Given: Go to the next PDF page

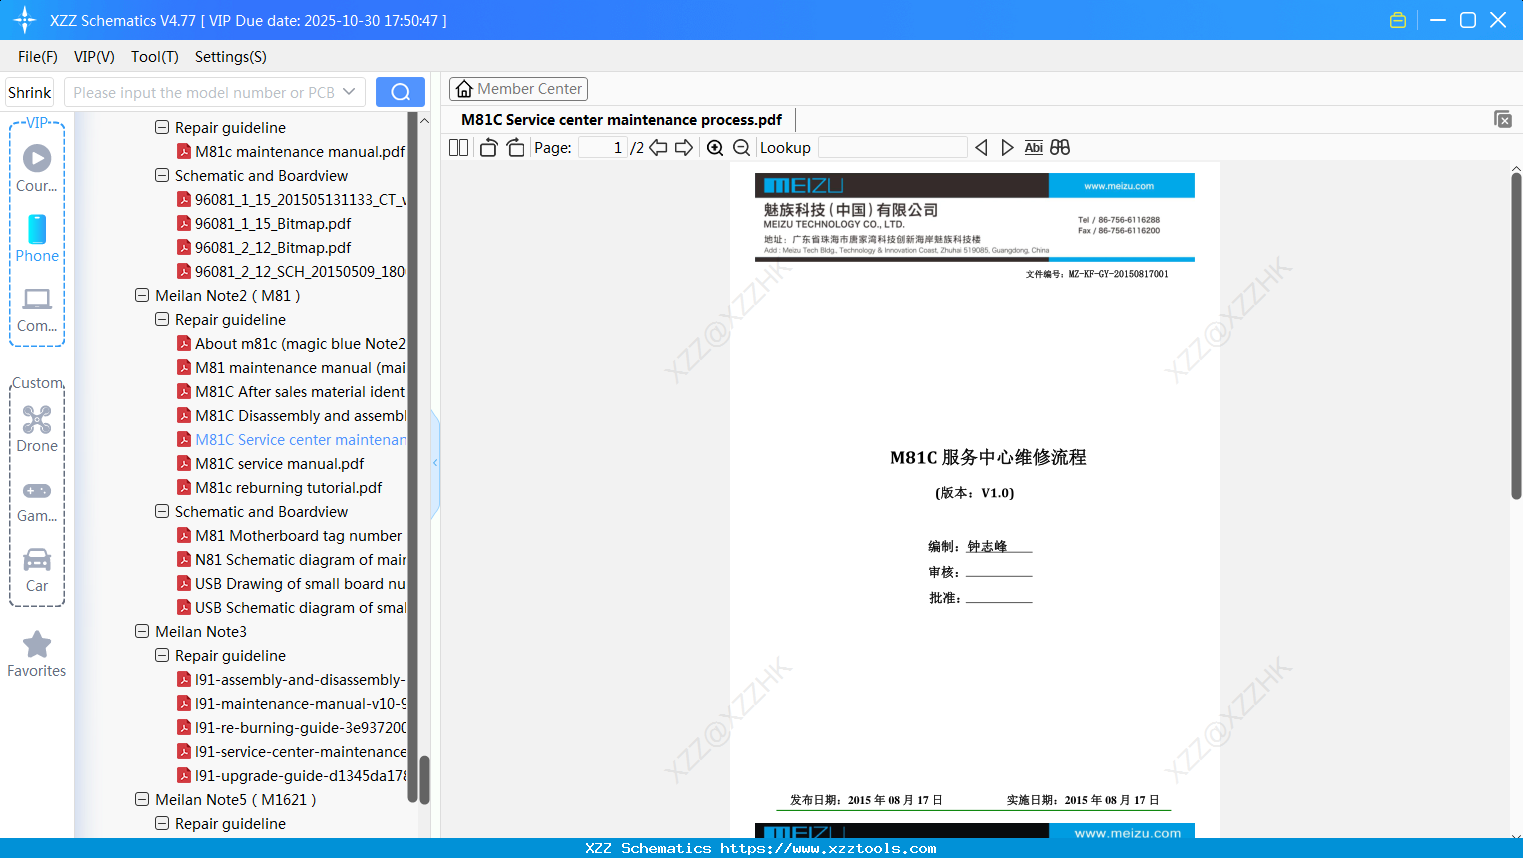Looking at the screenshot, I should [x=682, y=146].
